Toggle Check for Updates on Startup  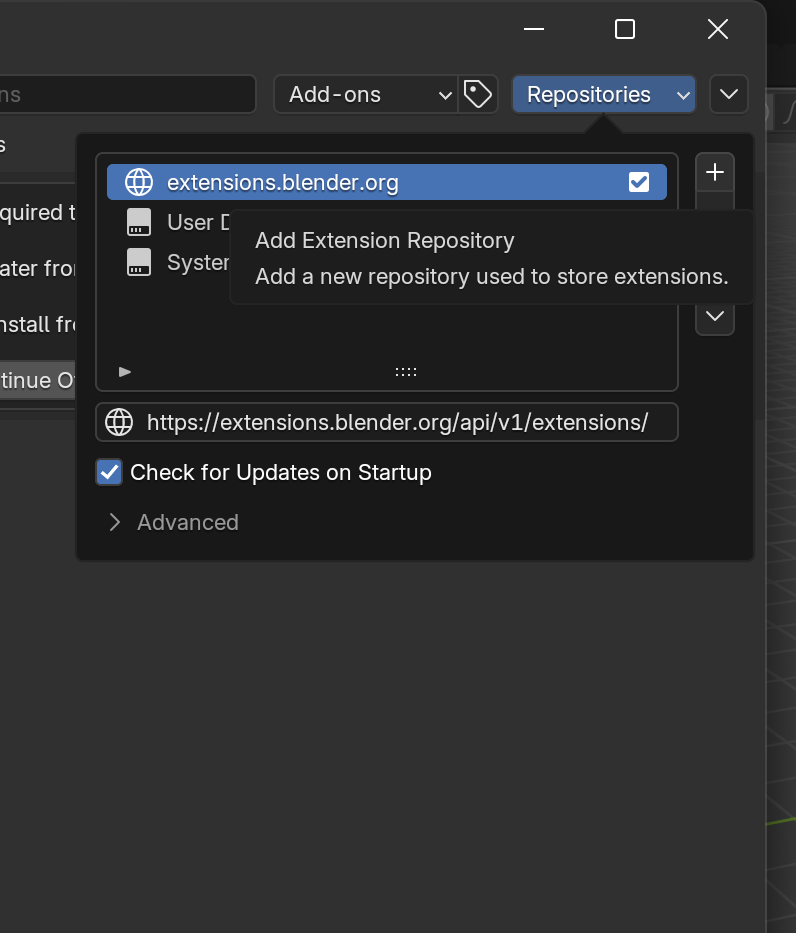coord(109,472)
